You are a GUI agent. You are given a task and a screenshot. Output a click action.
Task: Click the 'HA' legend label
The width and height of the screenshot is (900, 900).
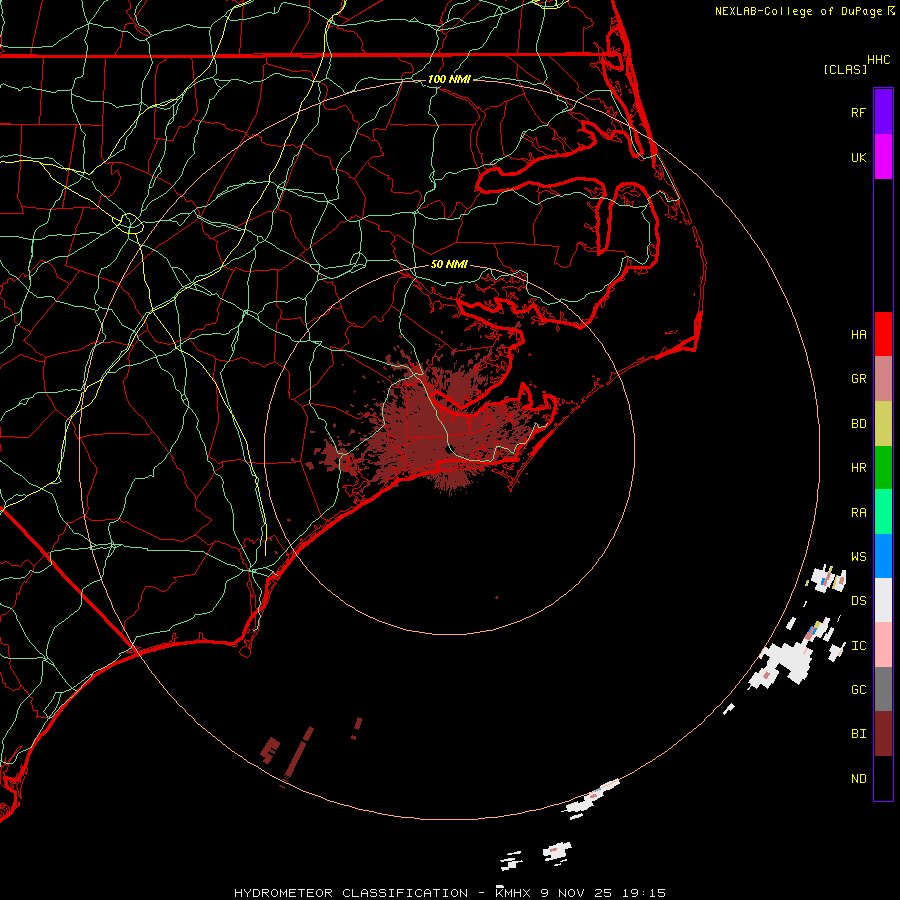pyautogui.click(x=858, y=335)
